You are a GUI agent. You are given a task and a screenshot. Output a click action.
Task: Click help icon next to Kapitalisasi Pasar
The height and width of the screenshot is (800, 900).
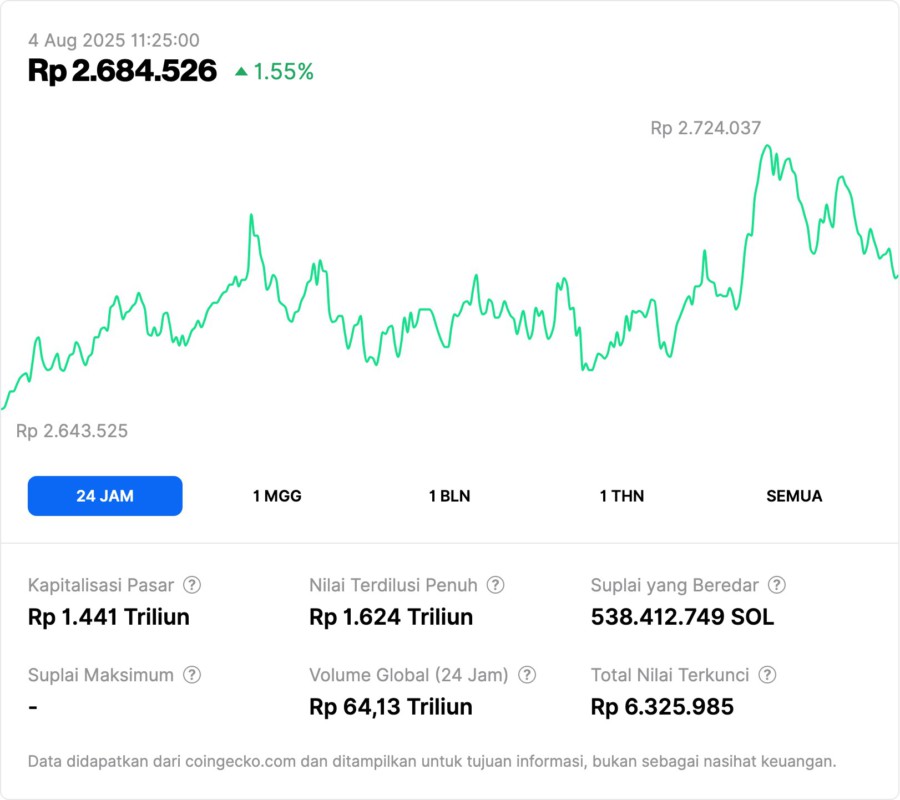point(192,585)
